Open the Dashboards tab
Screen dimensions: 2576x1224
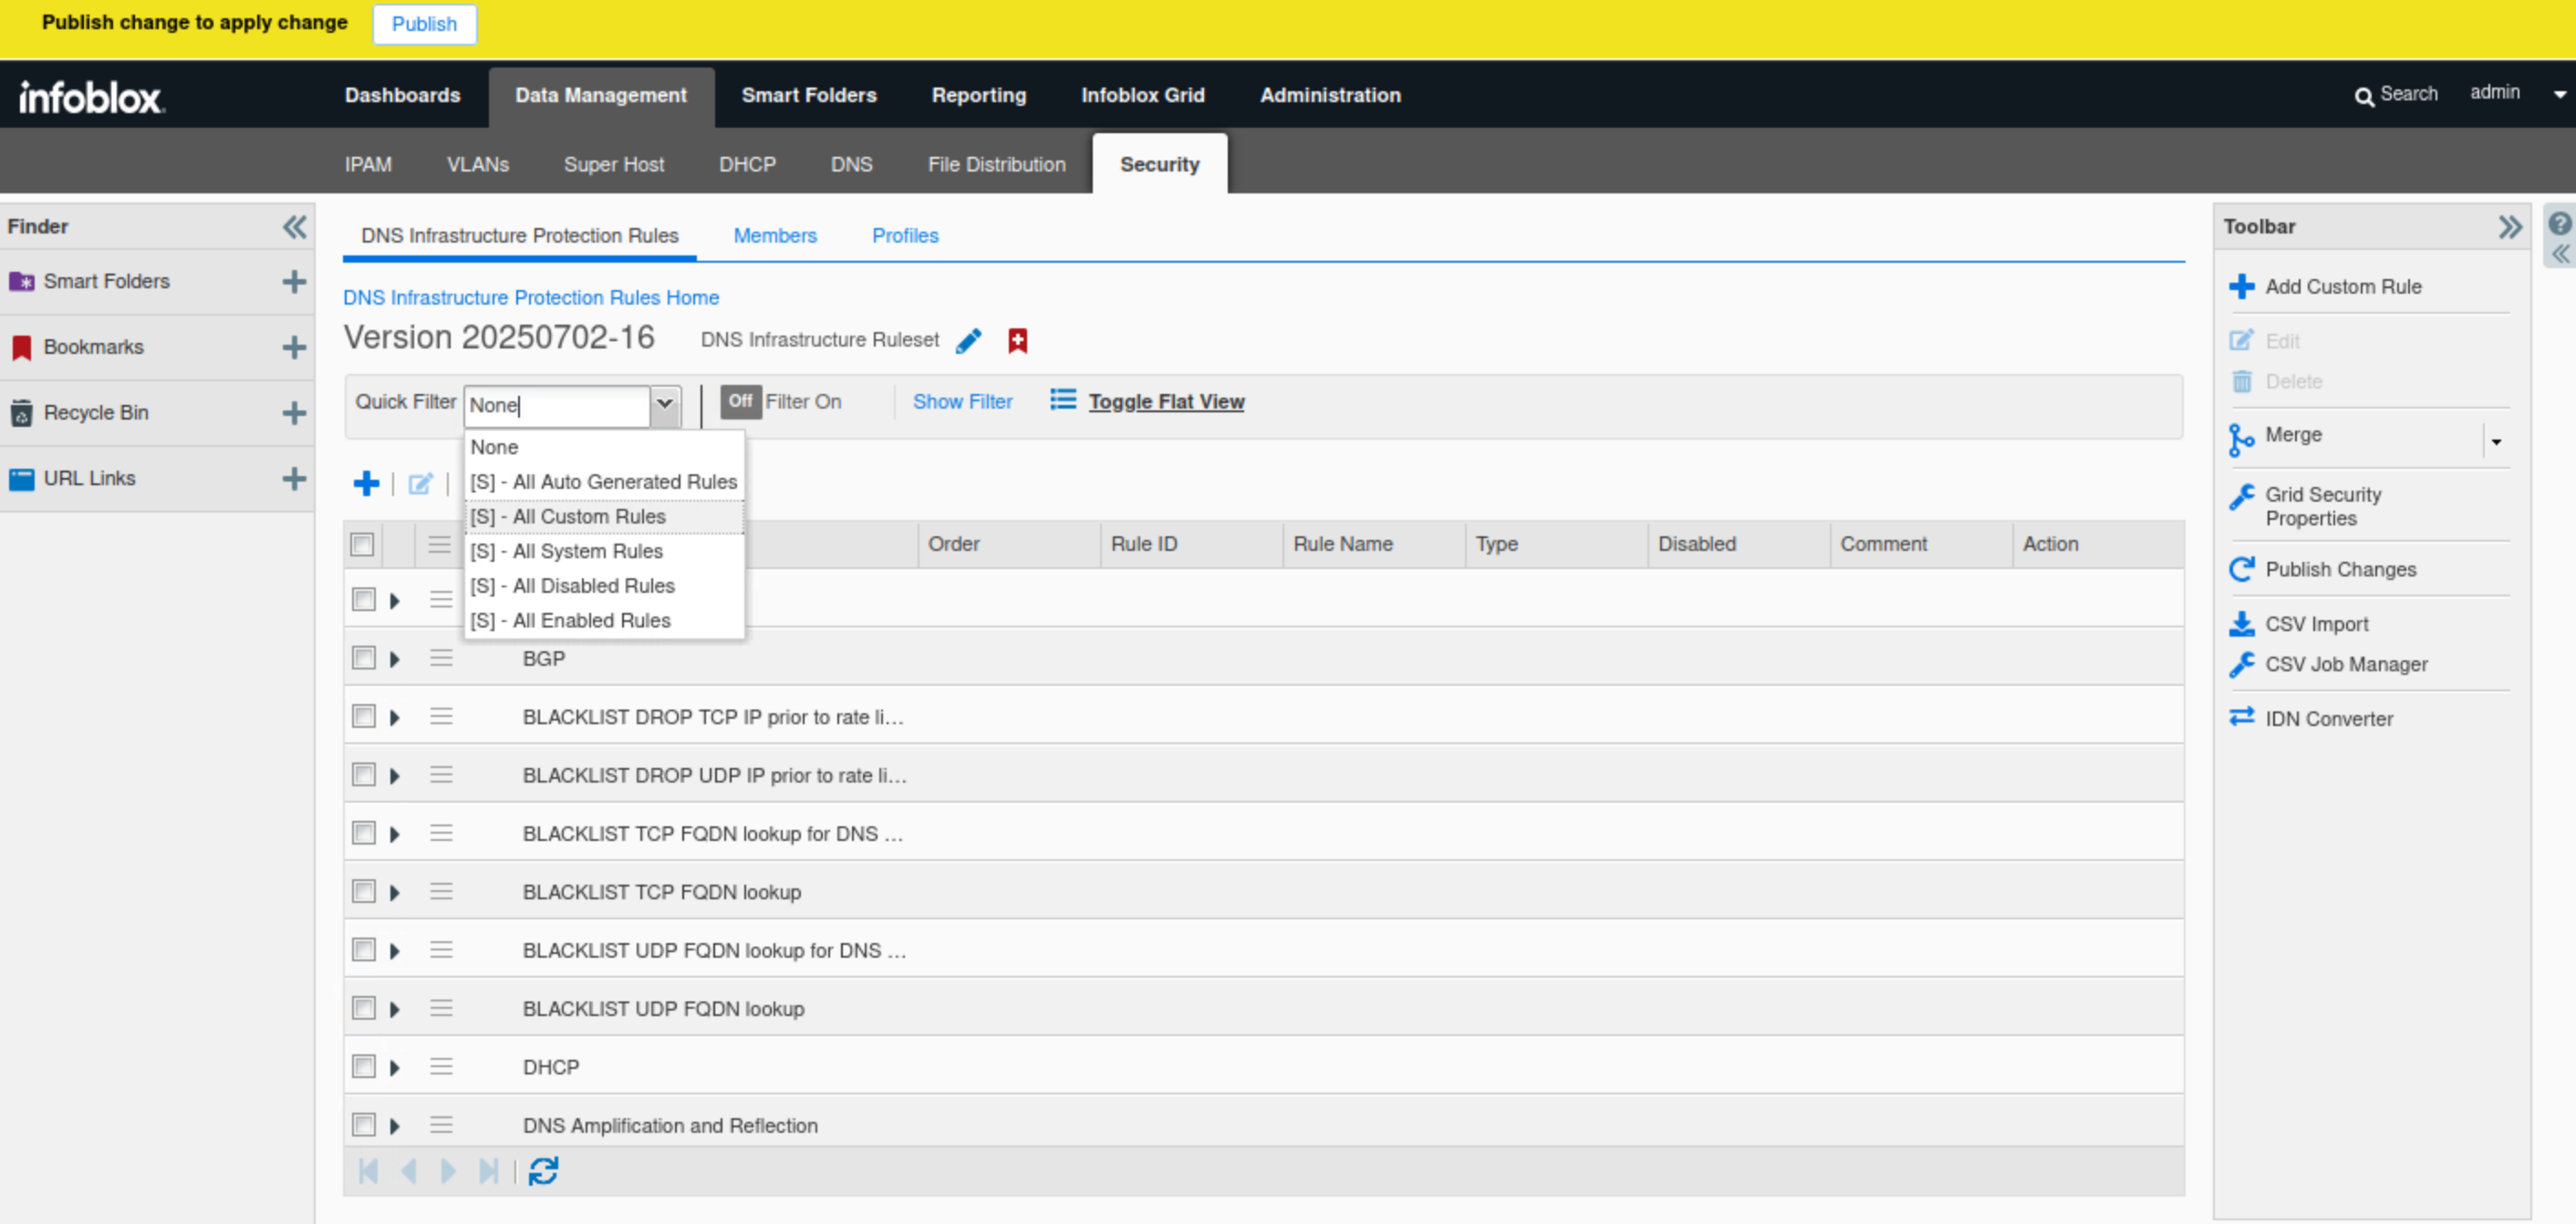pos(403,95)
